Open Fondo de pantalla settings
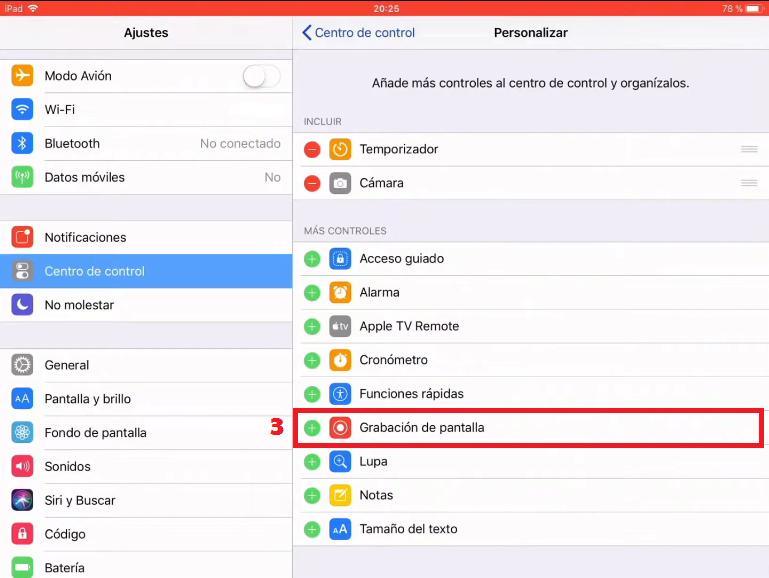The image size is (769, 578). [x=146, y=432]
